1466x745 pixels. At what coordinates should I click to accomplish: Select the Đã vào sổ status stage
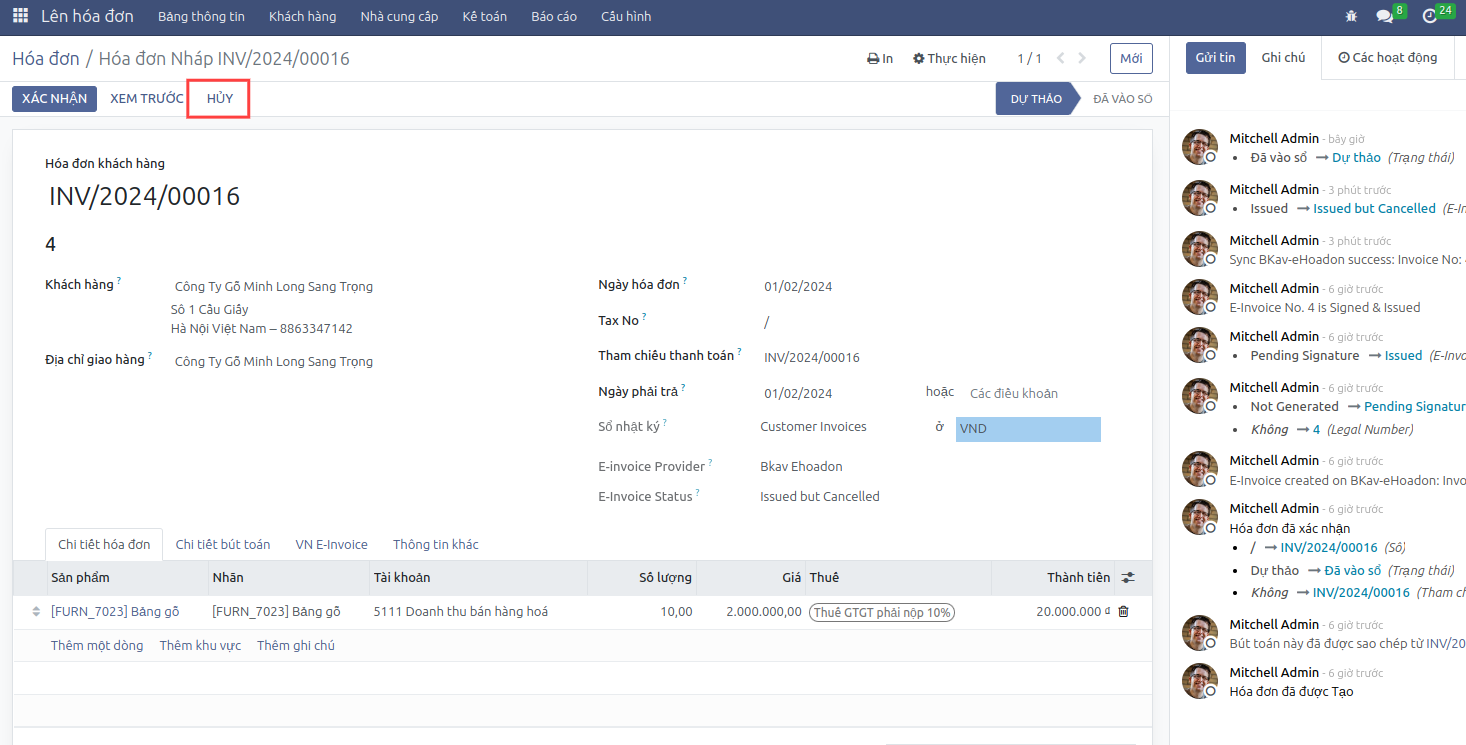1122,99
